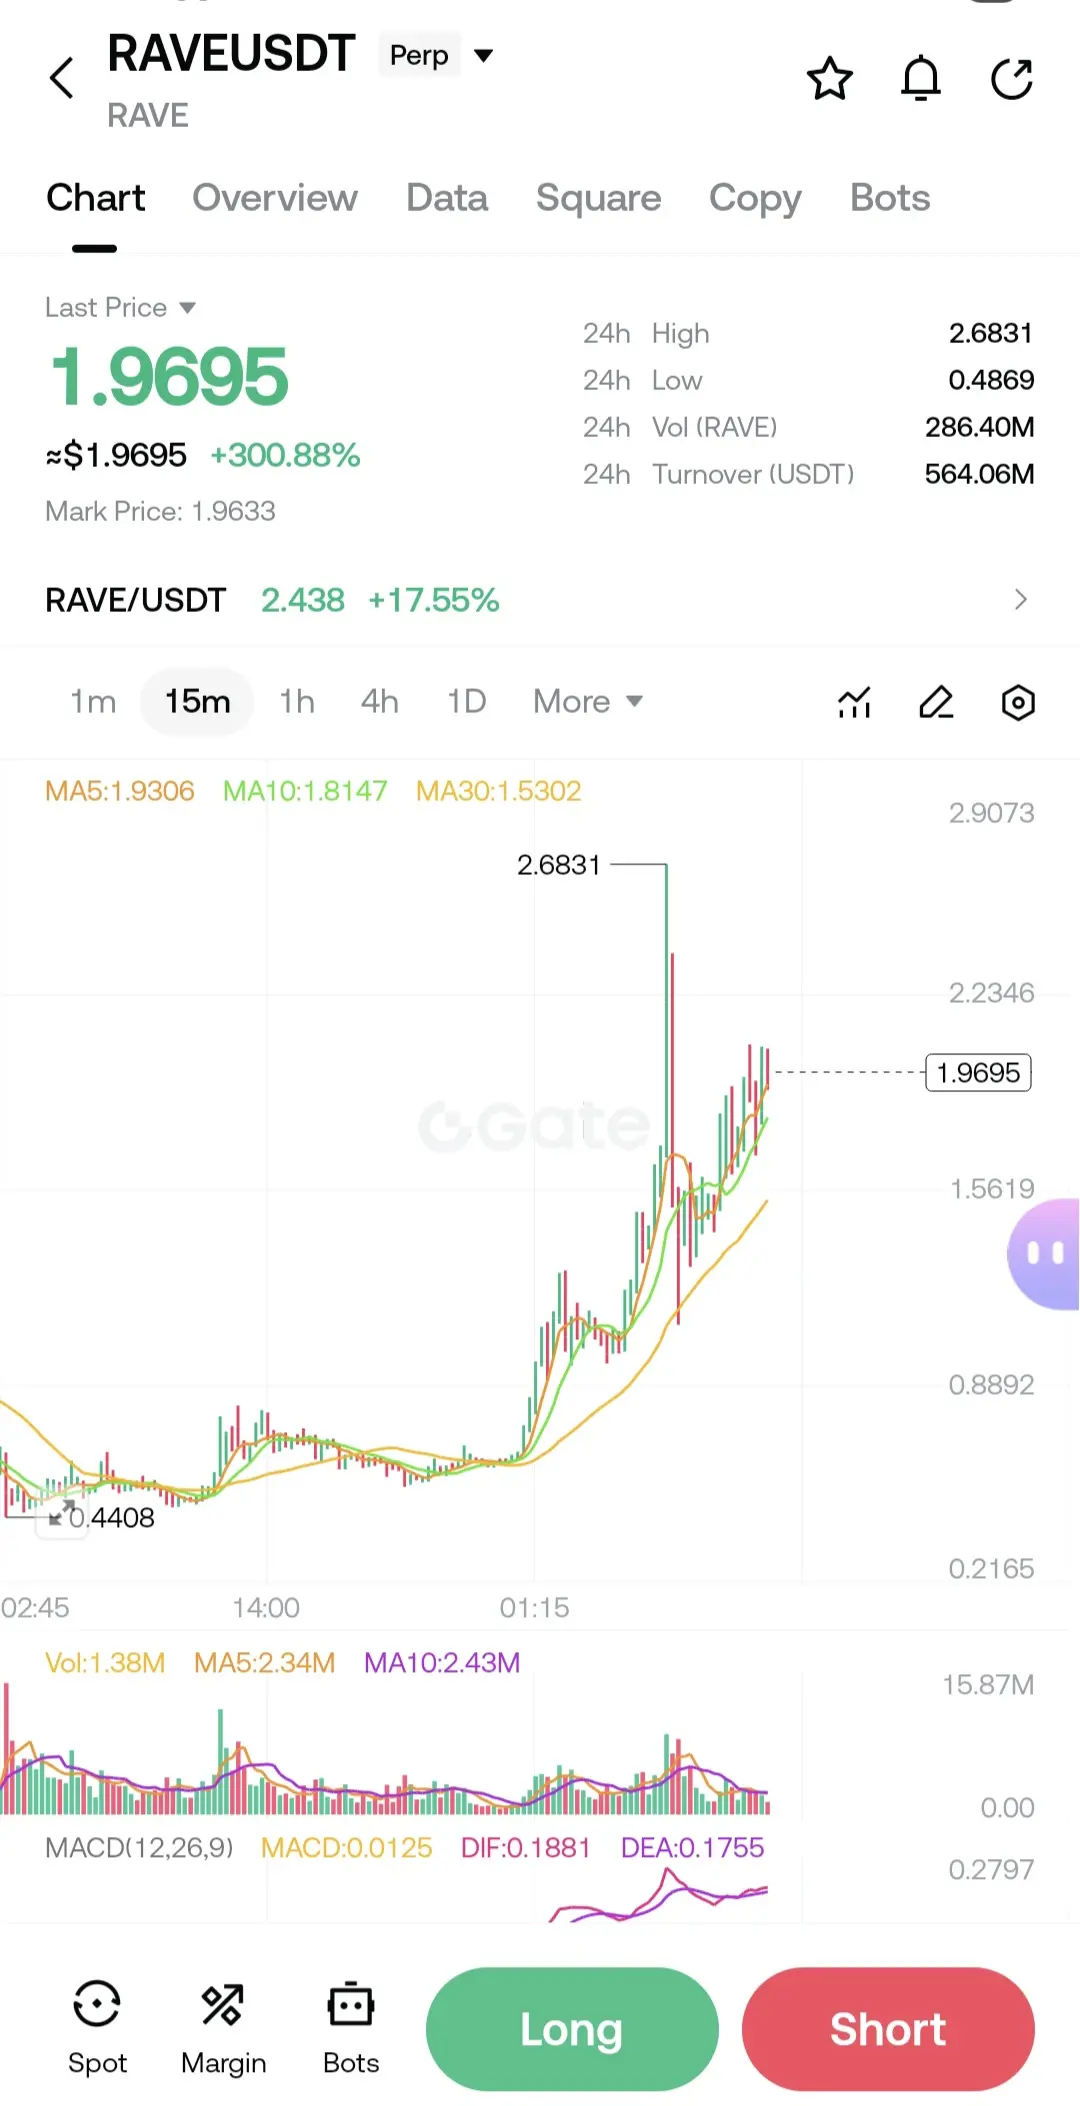Select the 1h timeframe
1080x2106 pixels.
pos(297,702)
